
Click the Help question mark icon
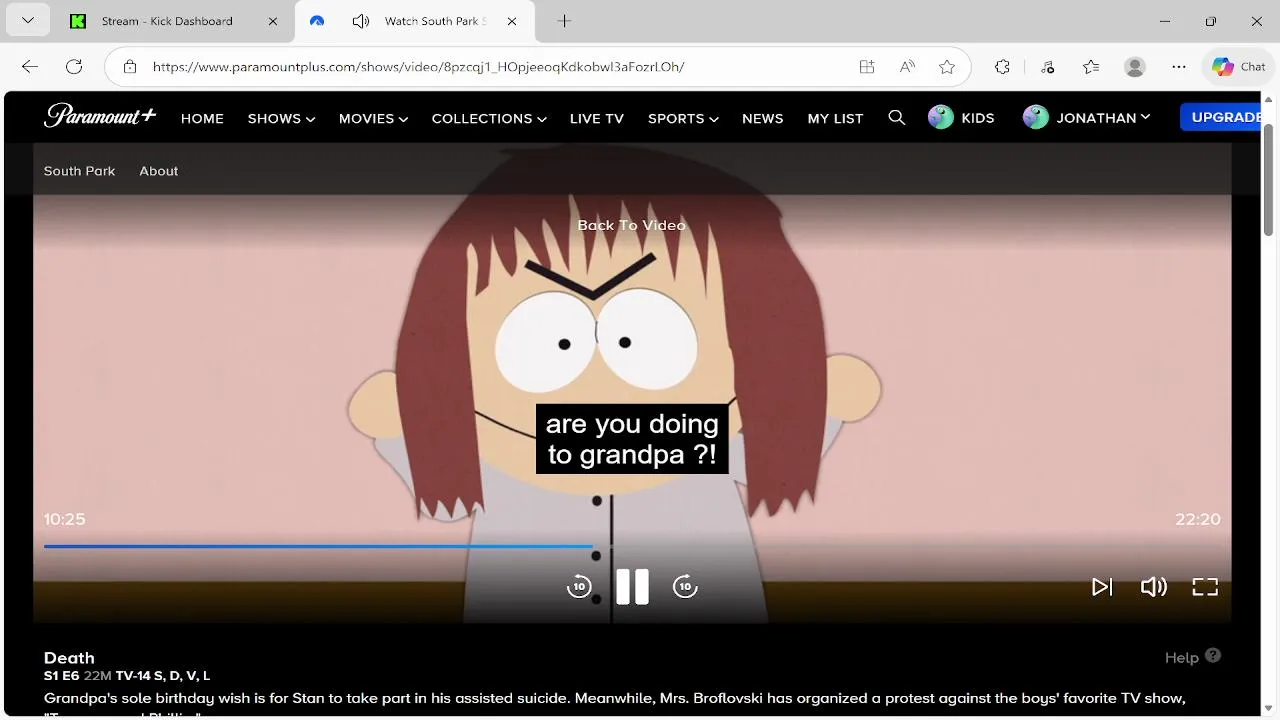tap(1213, 656)
